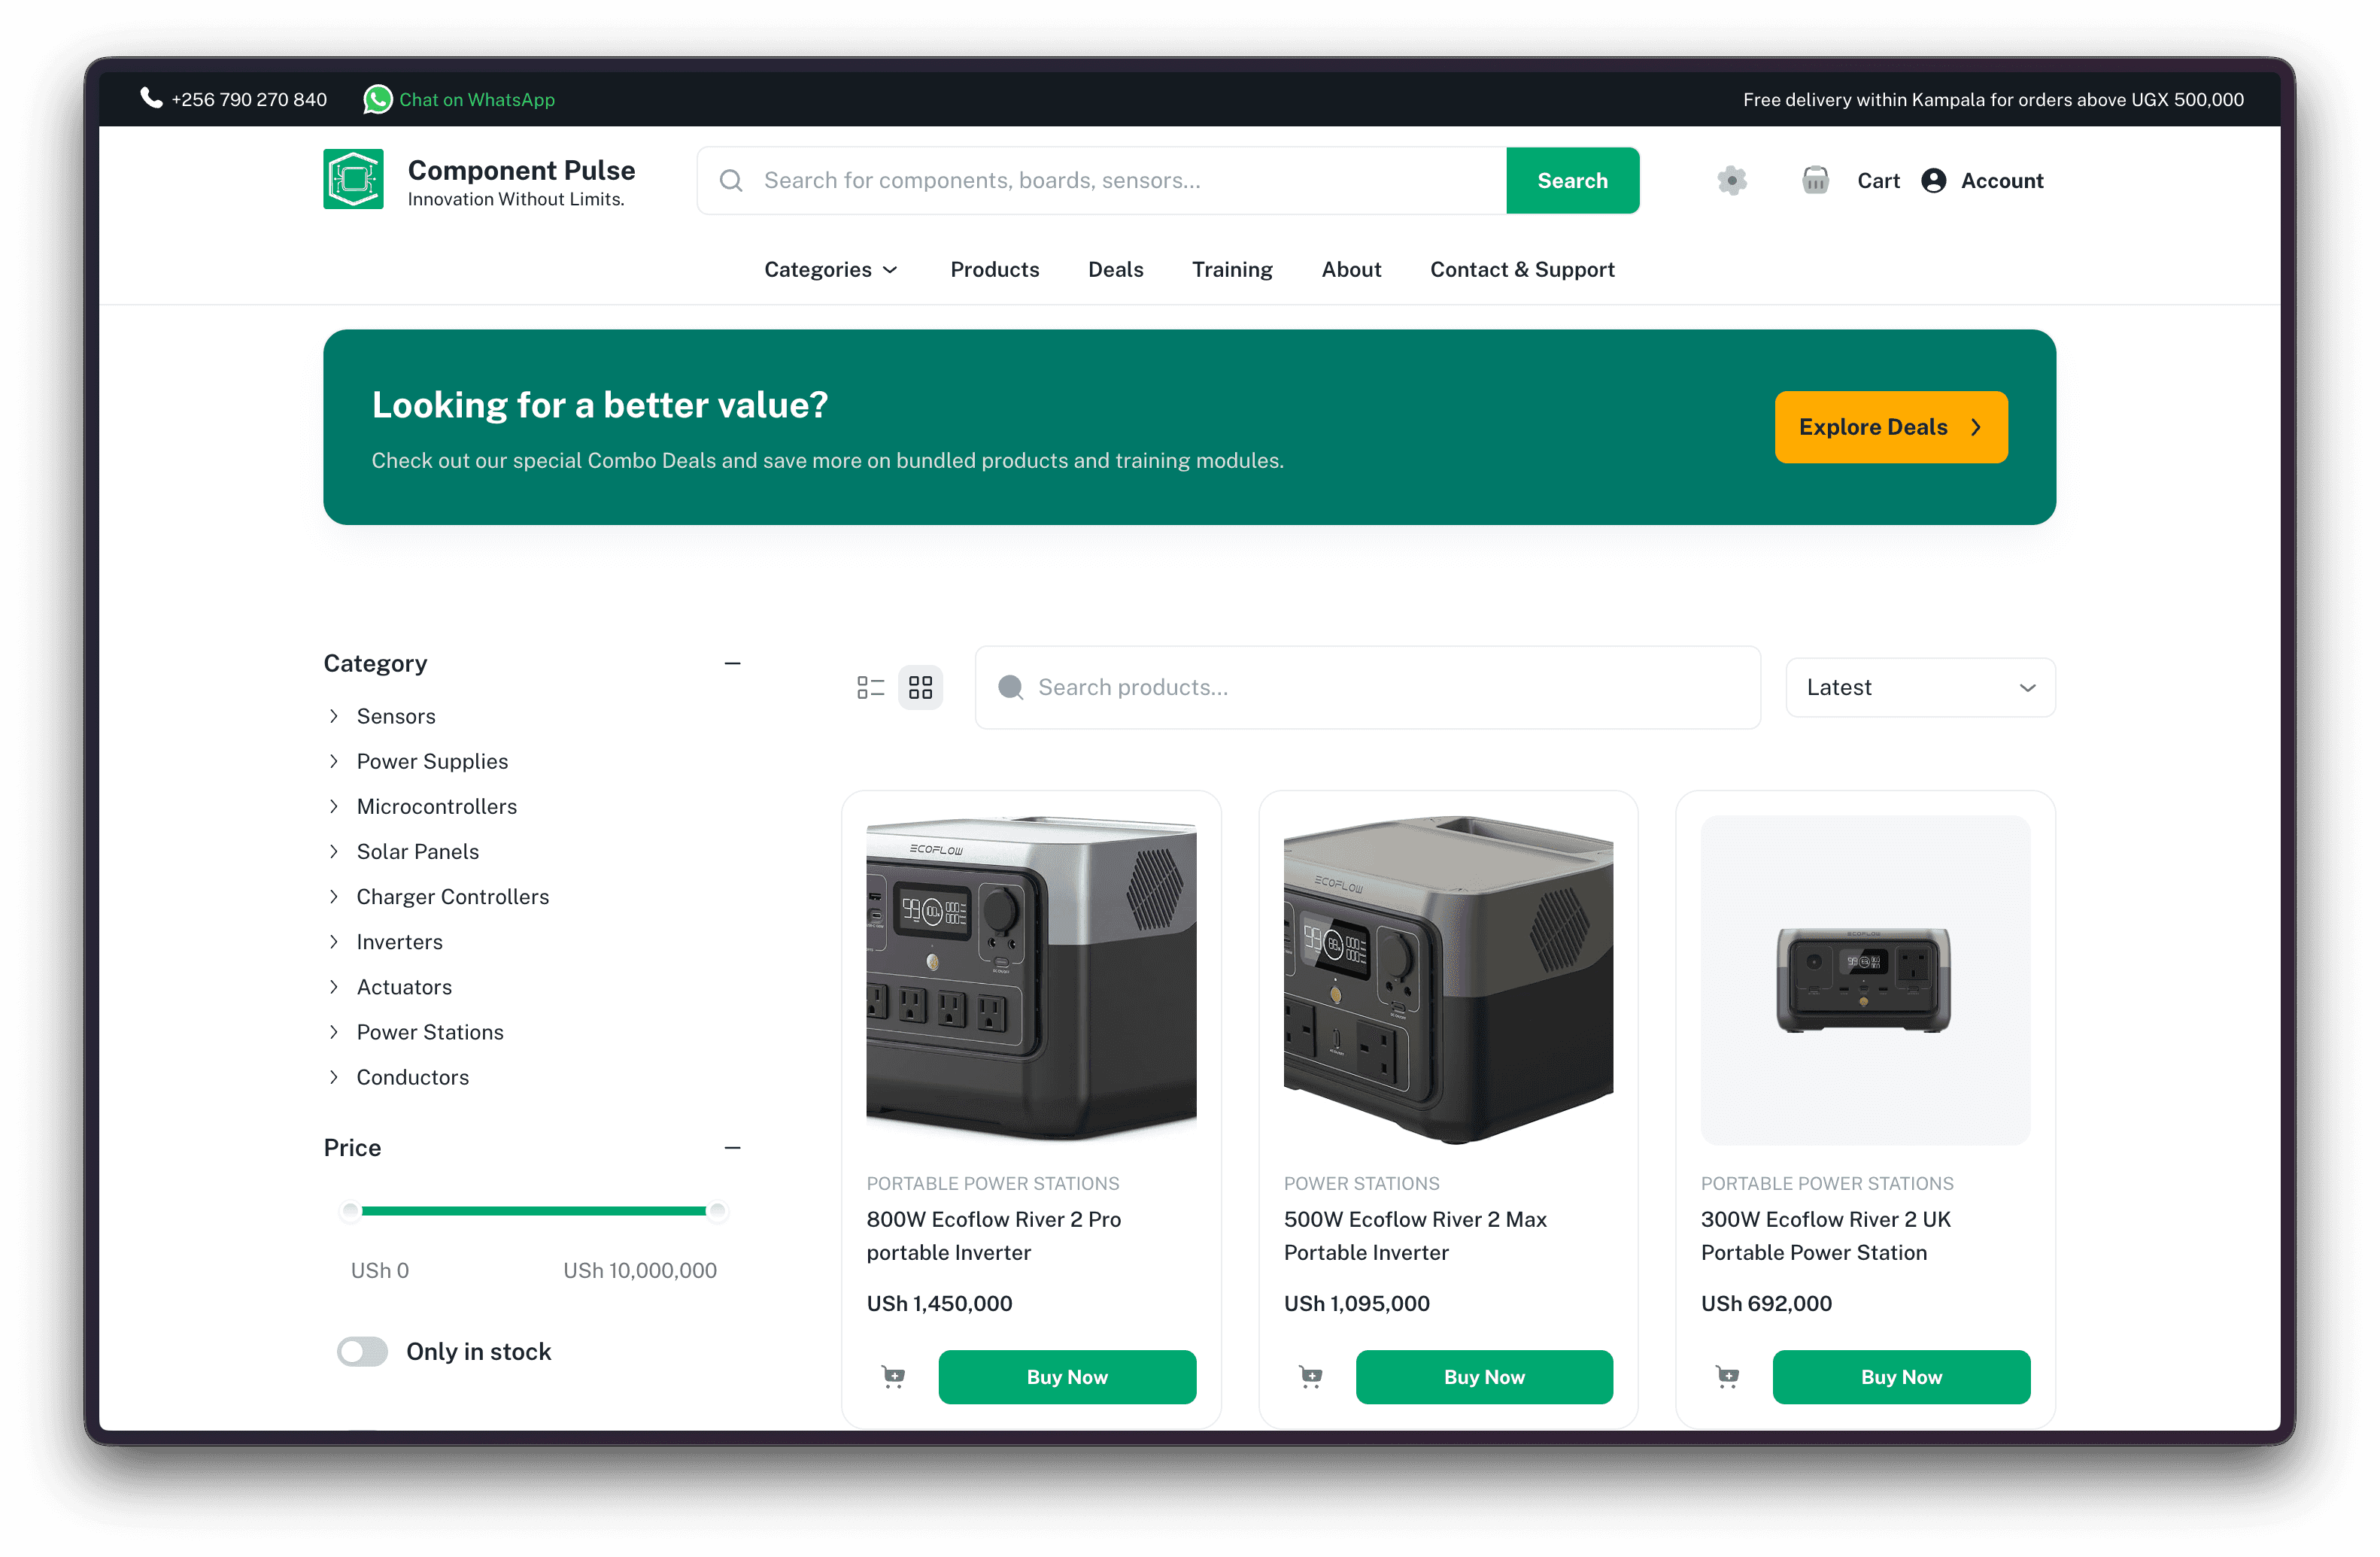Go to the Training page
The height and width of the screenshot is (1557, 2380).
click(x=1231, y=269)
